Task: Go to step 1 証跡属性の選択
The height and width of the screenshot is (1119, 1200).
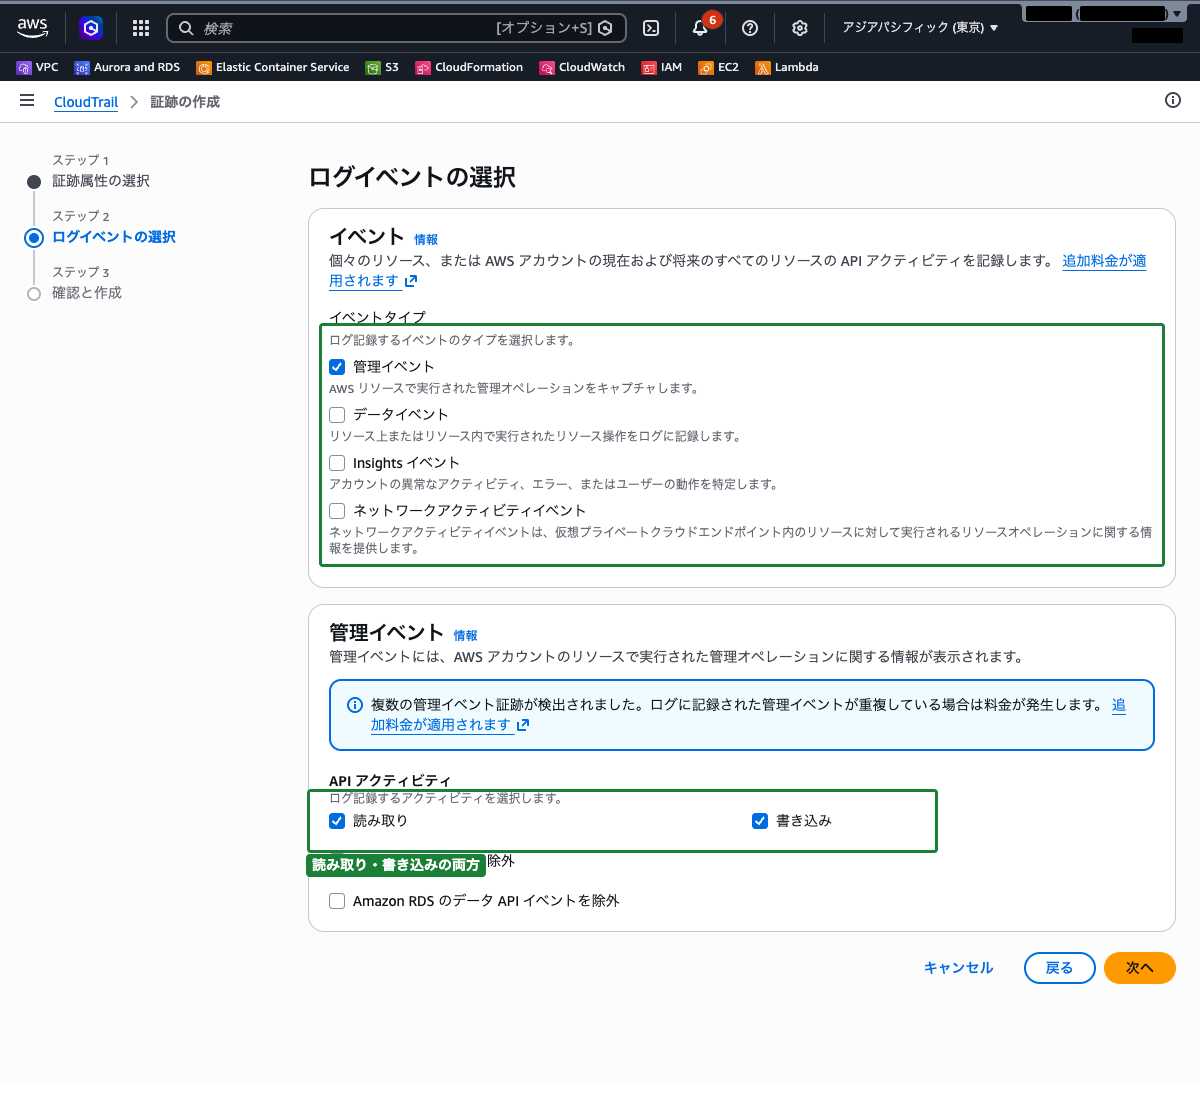Action: point(101,181)
